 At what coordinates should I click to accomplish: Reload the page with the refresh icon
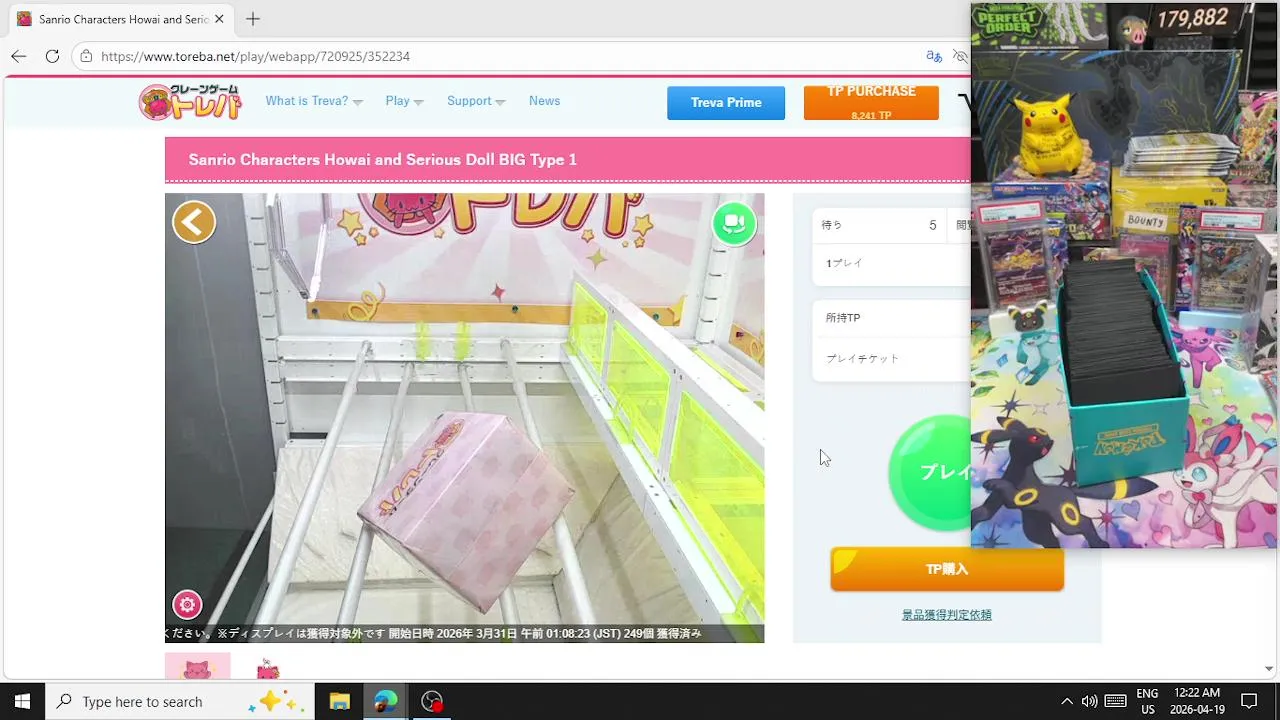(52, 57)
